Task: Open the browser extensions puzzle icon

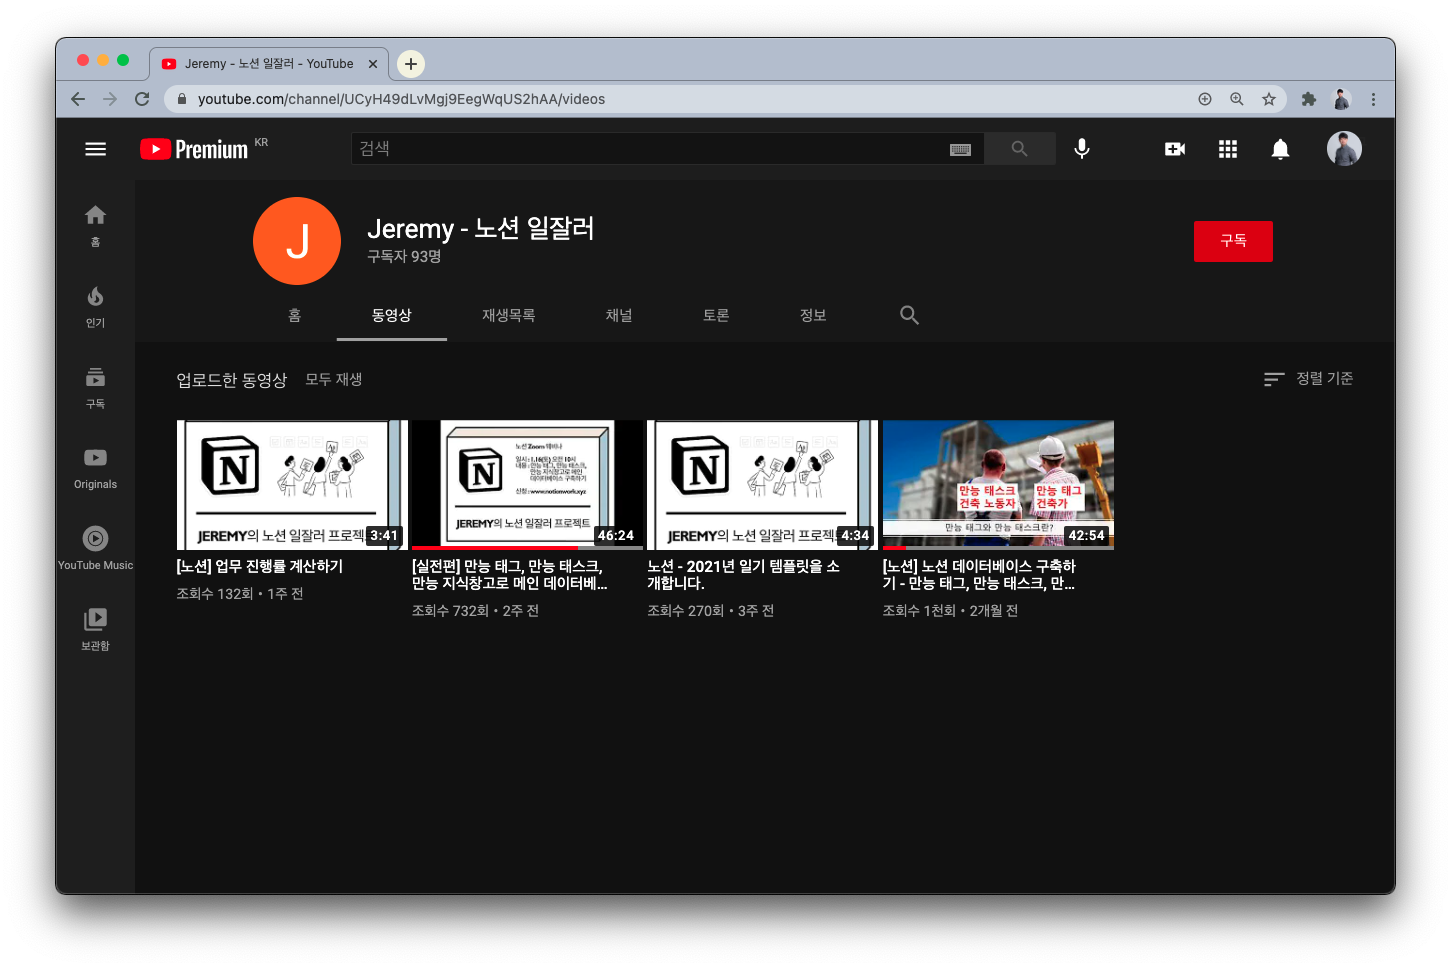Action: pyautogui.click(x=1308, y=99)
